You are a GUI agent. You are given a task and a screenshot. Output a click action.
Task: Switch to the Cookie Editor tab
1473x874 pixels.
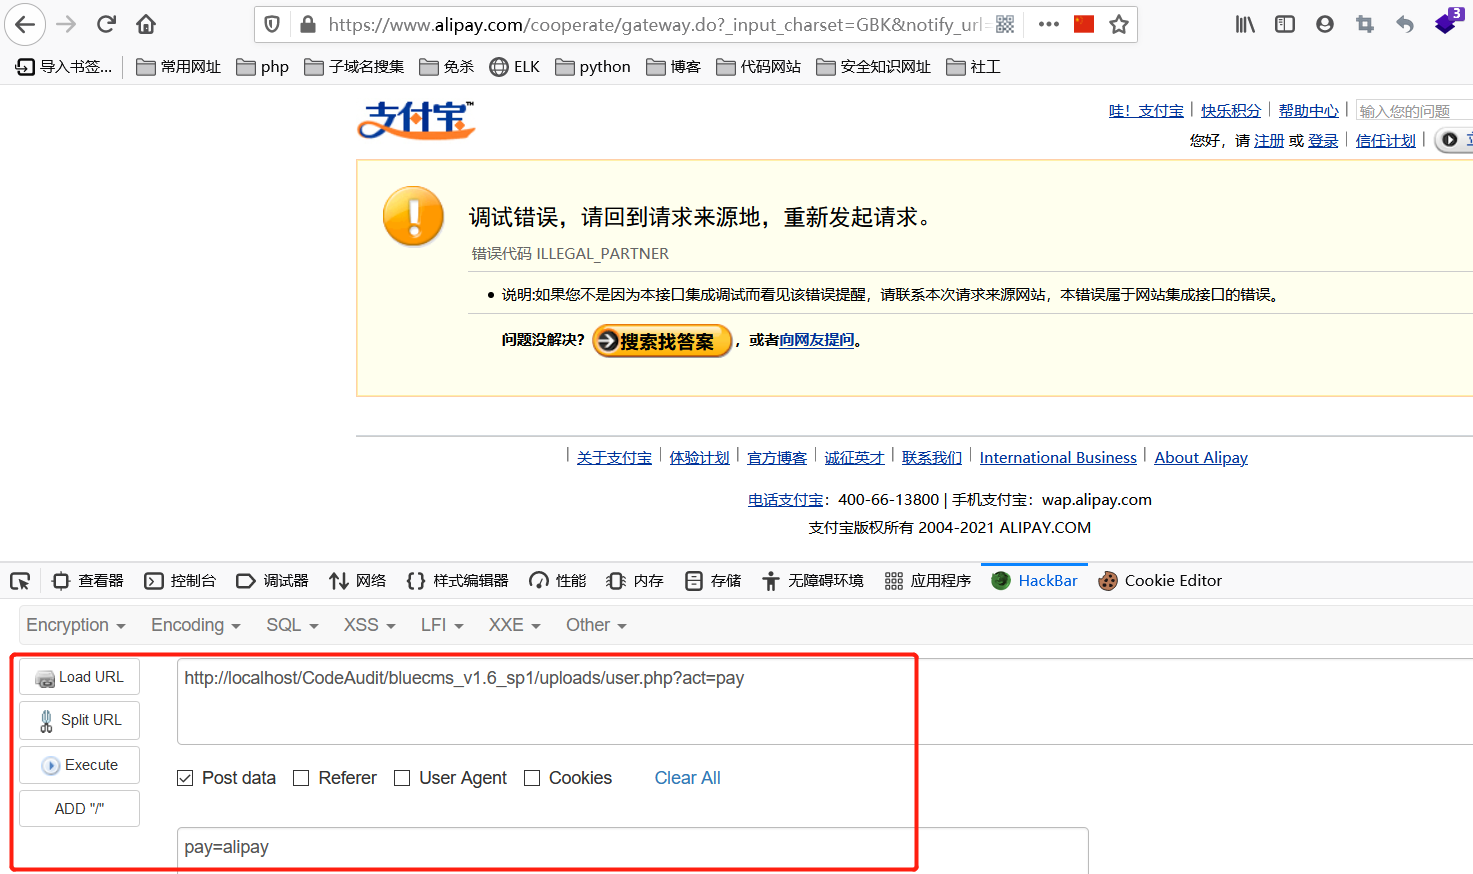pyautogui.click(x=1160, y=581)
